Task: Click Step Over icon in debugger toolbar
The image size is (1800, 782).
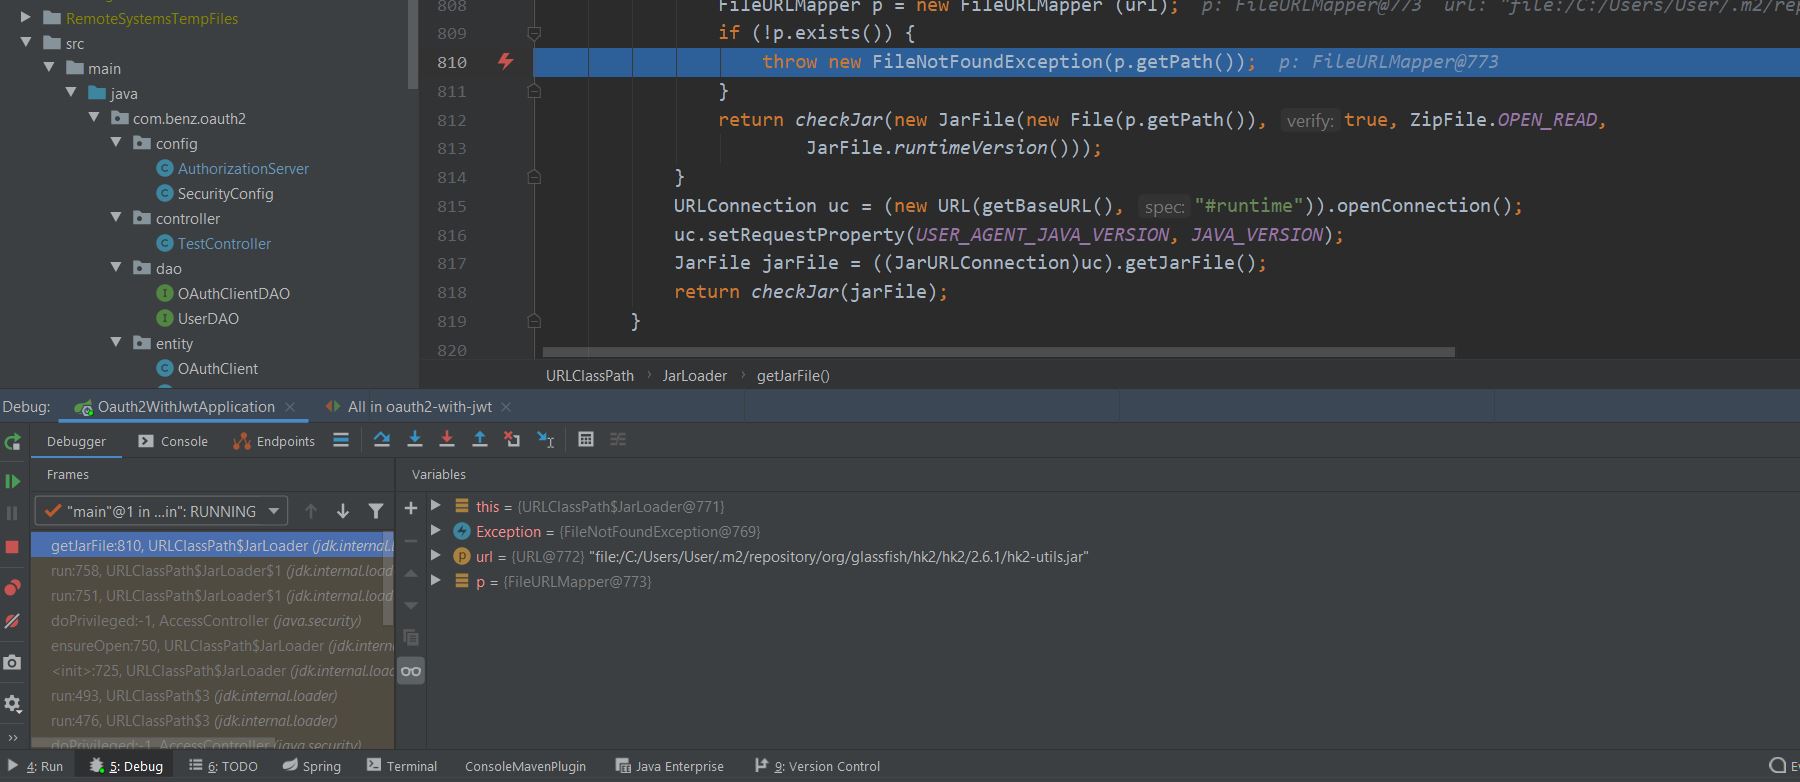Action: [x=382, y=440]
